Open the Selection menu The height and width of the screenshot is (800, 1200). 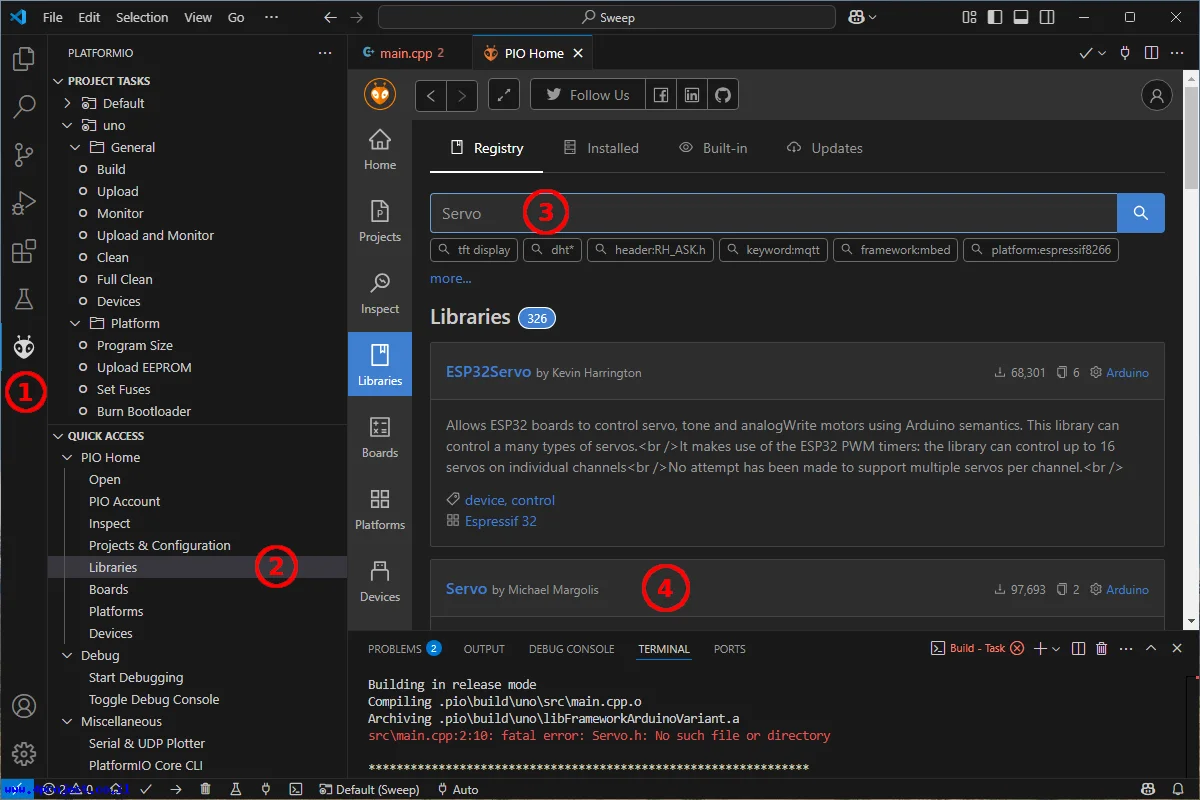tap(142, 17)
